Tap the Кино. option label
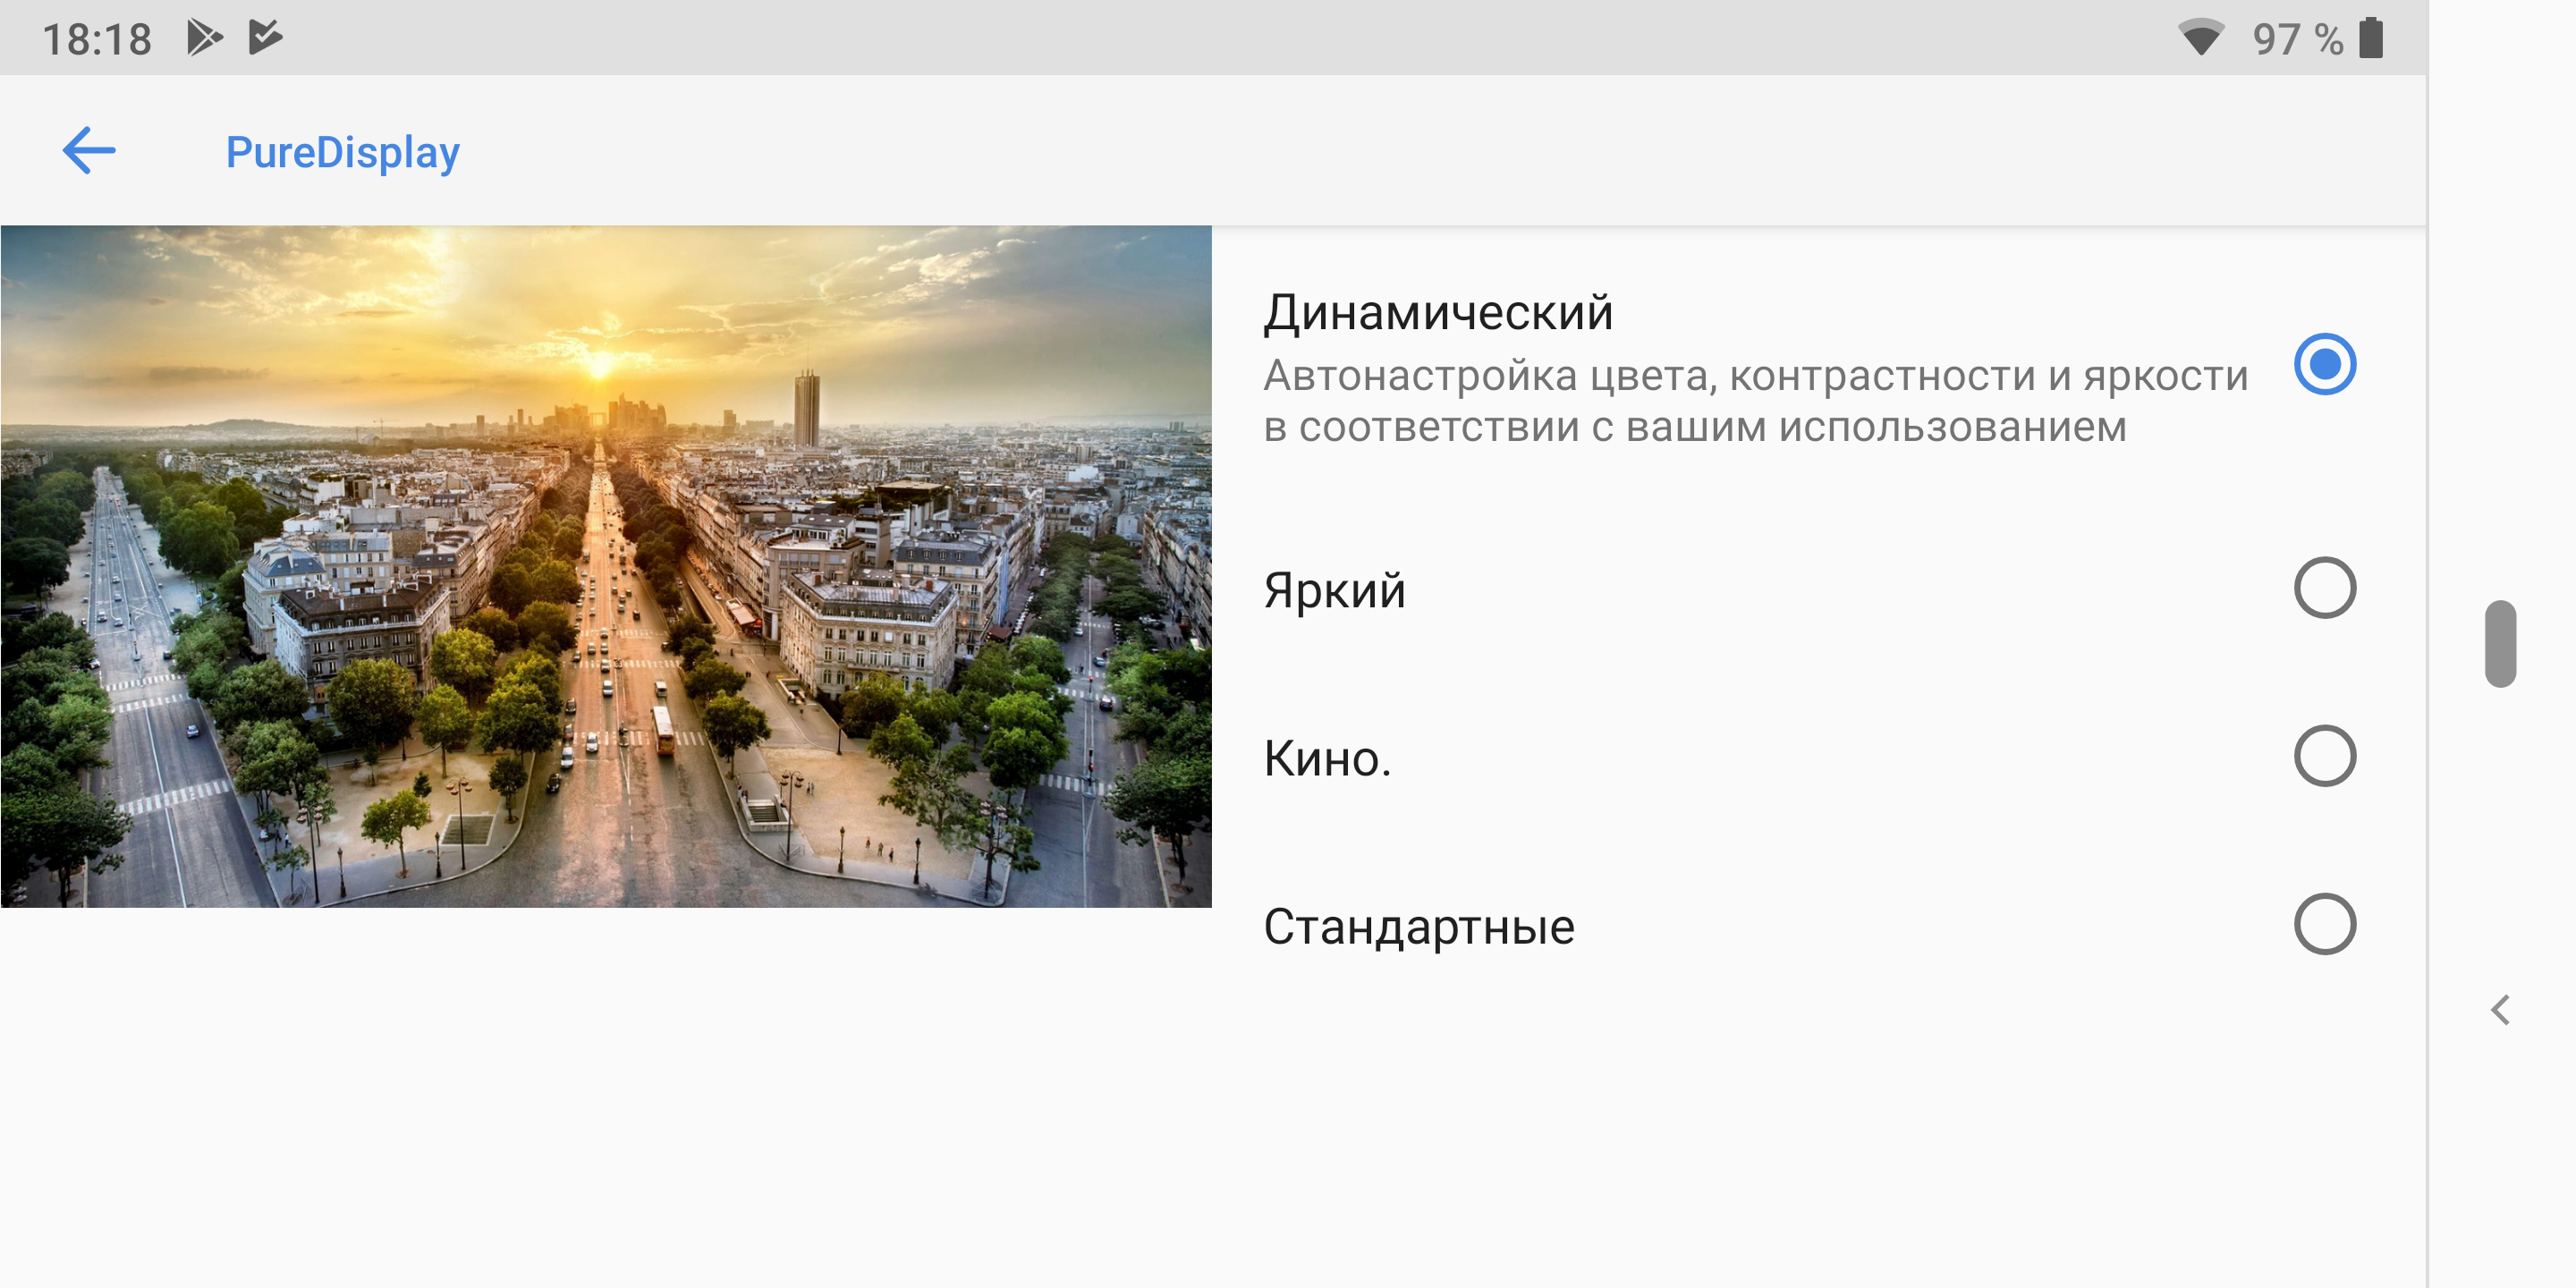Viewport: 2576px width, 1288px height. (1327, 758)
